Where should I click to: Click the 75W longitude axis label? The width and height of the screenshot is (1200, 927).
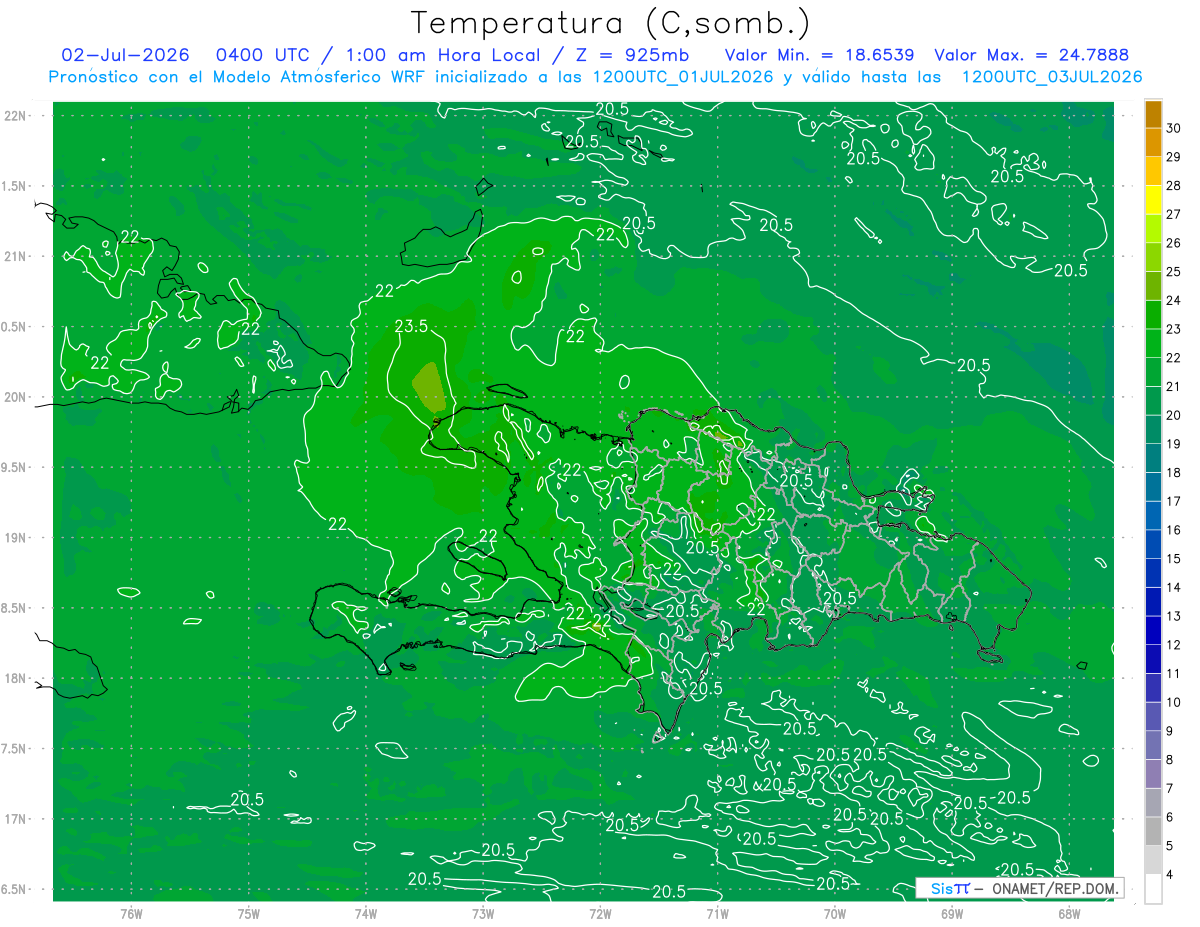coord(248,913)
